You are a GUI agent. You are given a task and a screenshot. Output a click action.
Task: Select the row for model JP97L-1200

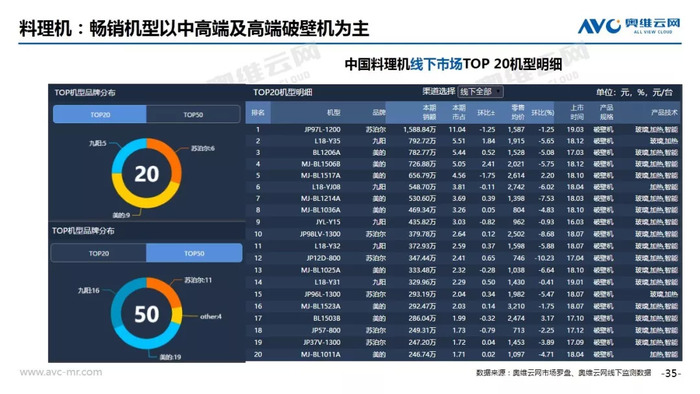click(463, 129)
